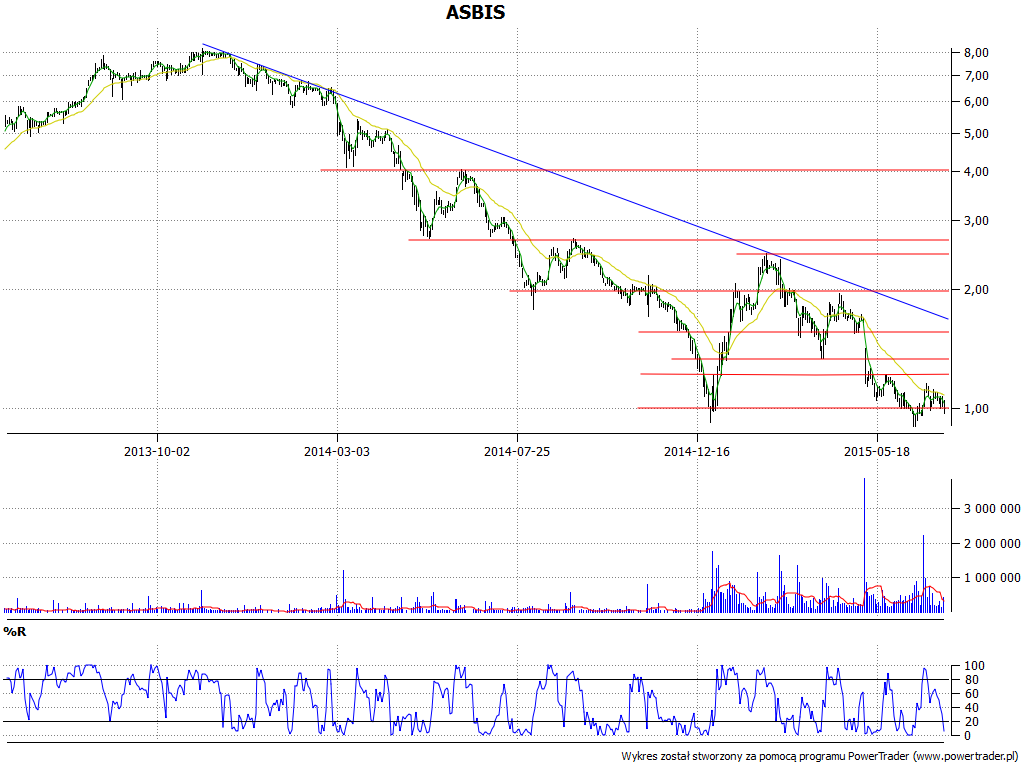Click the 4,00 price axis label
Viewport: 1024px width, 768px height.
tap(977, 172)
